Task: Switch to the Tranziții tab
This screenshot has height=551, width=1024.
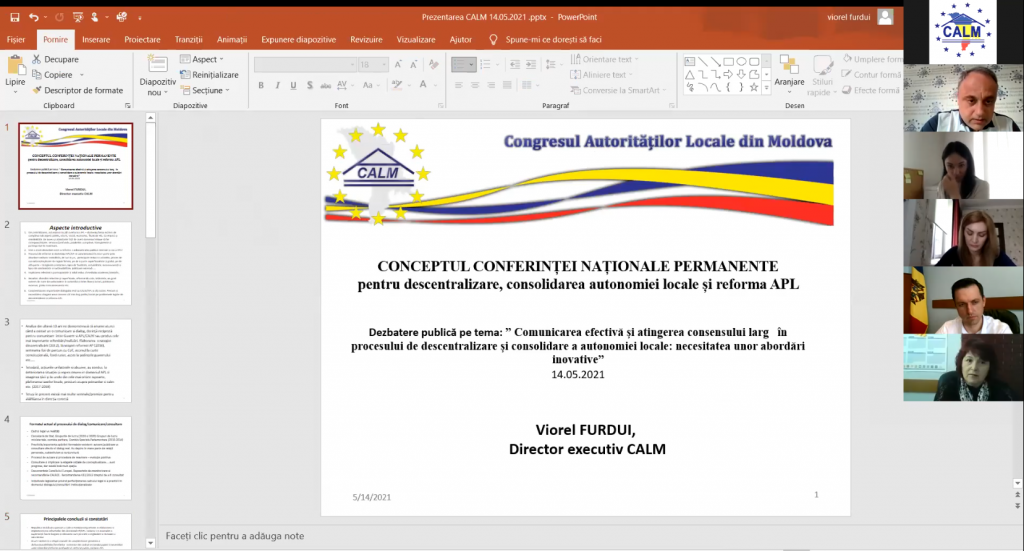Action: pos(189,39)
